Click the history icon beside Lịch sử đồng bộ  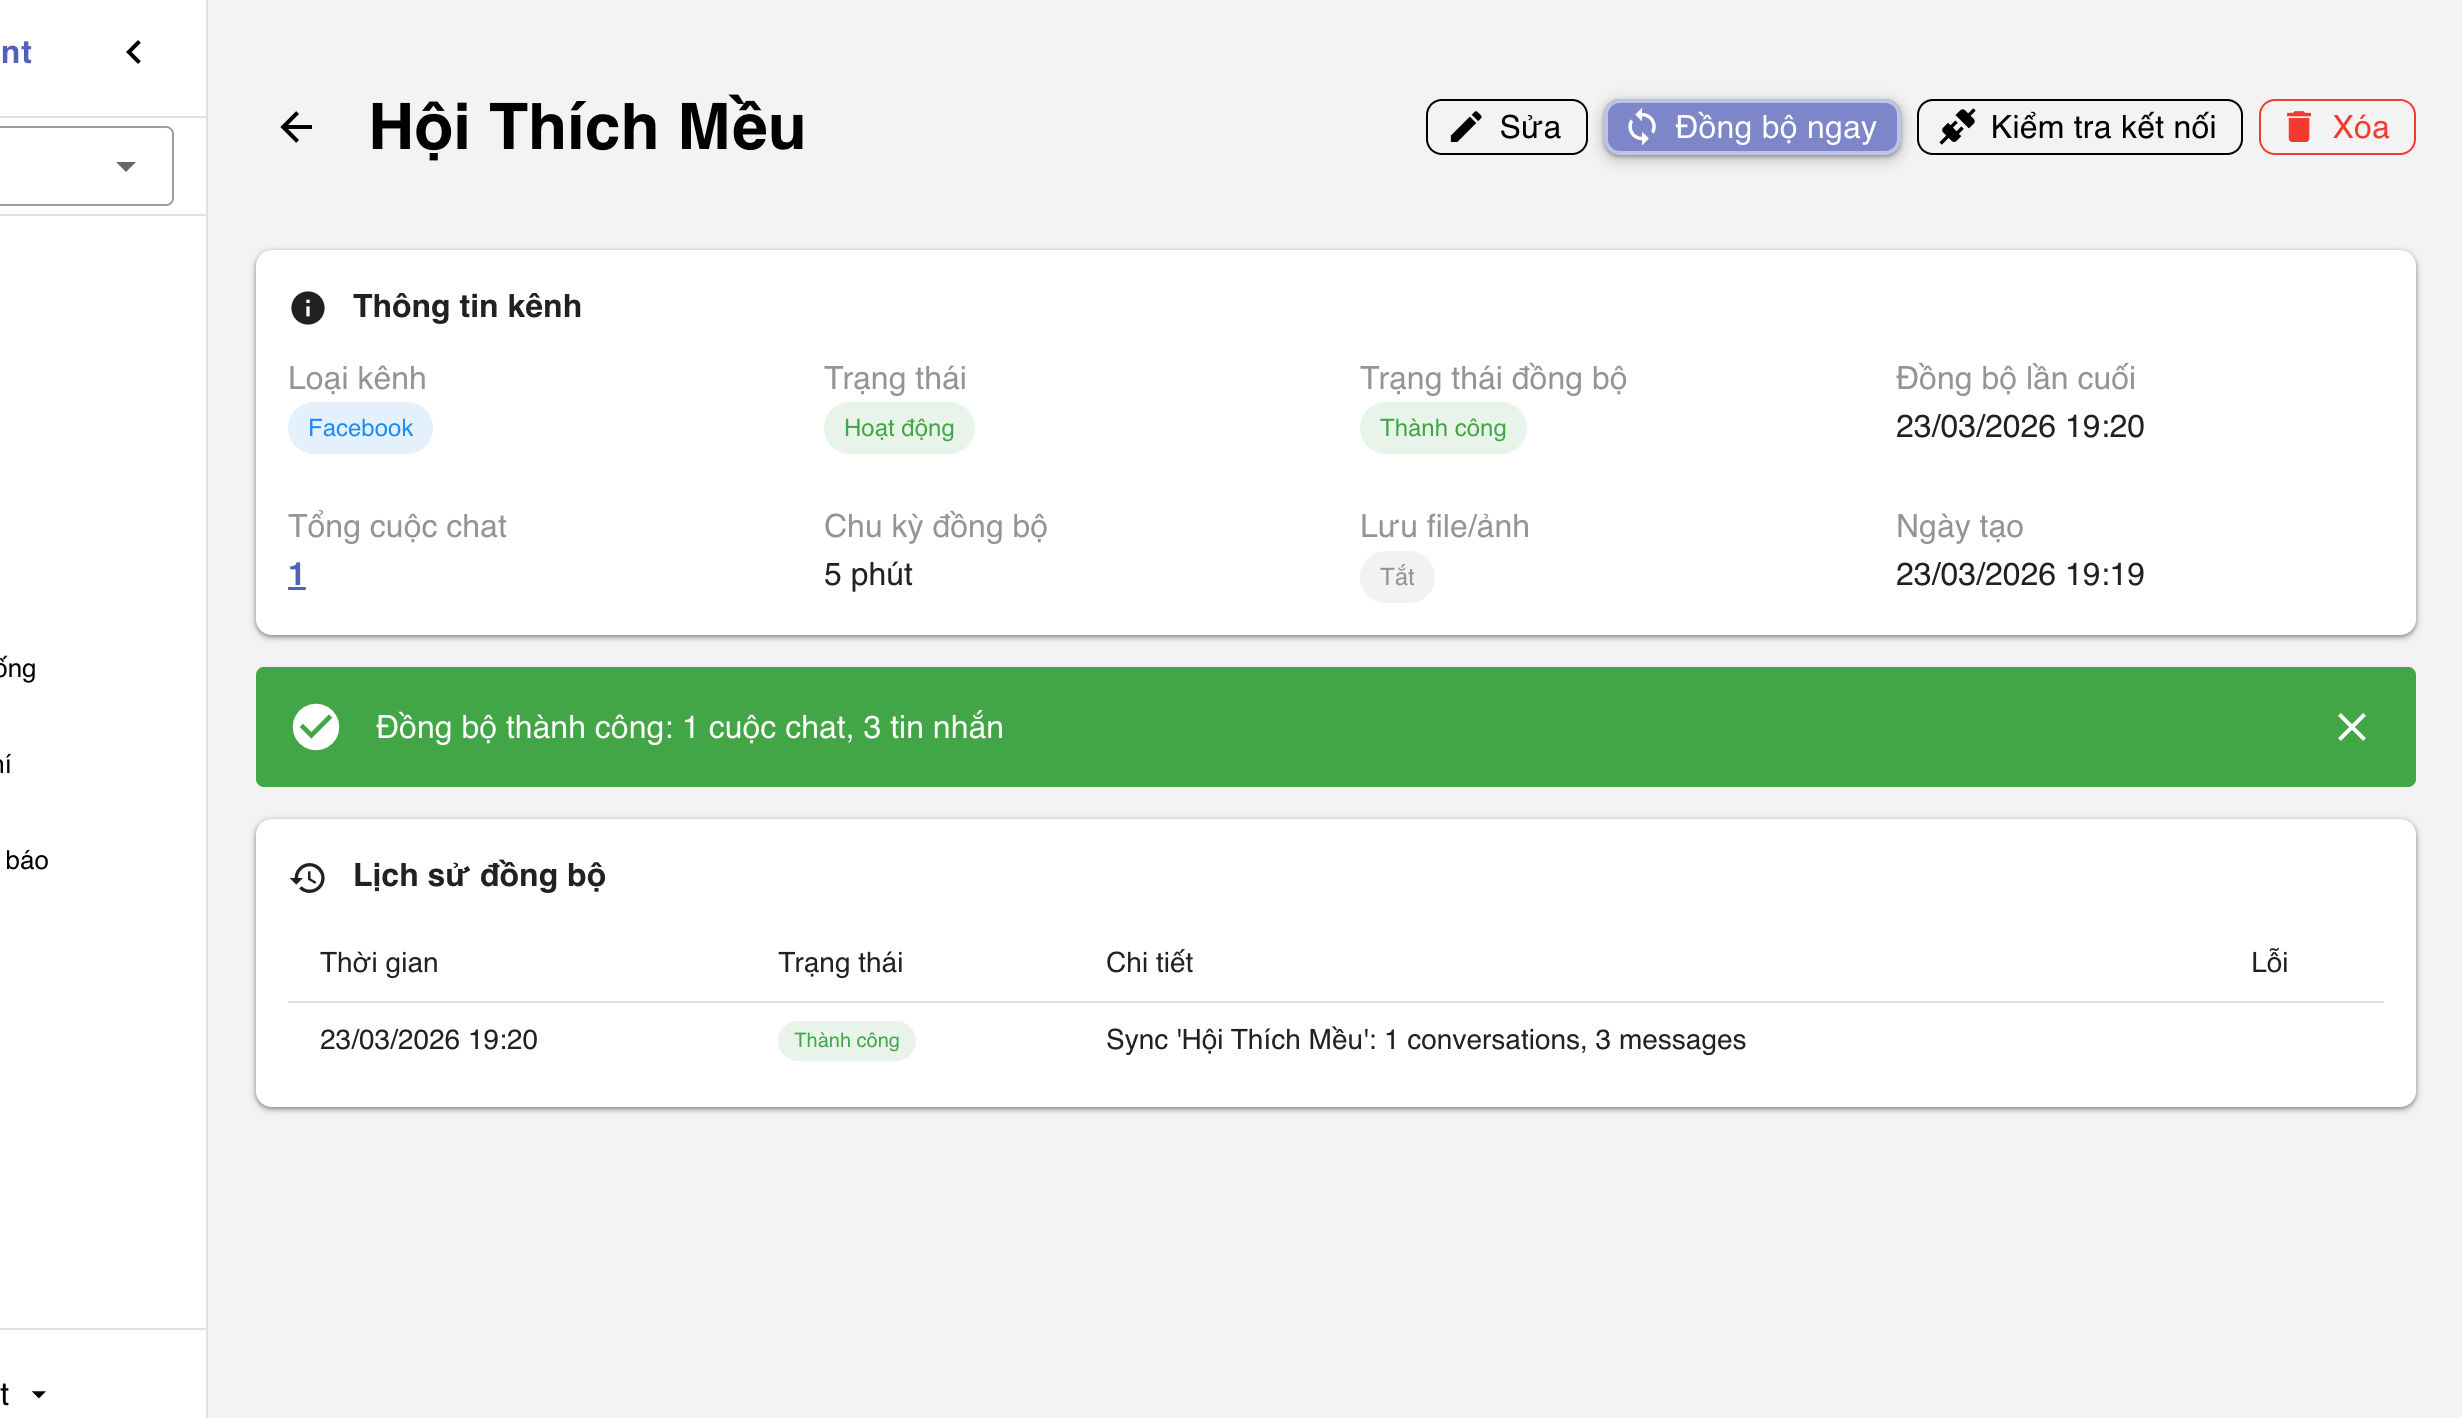(308, 877)
